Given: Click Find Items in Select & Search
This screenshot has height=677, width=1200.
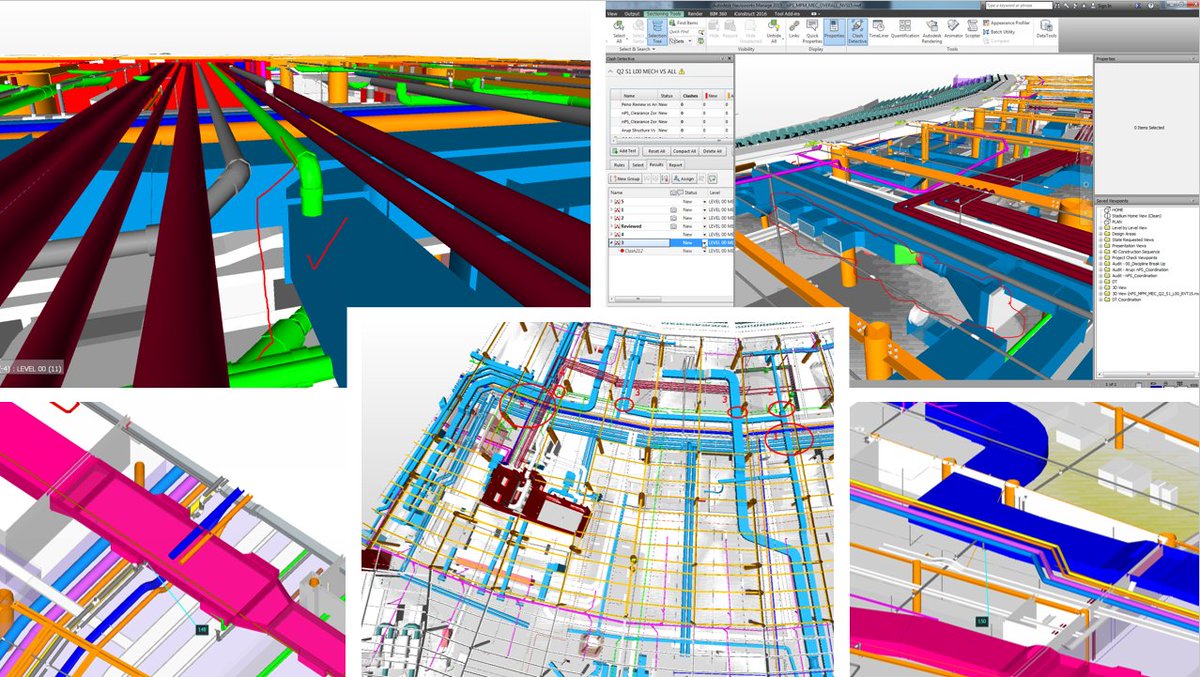Looking at the screenshot, I should click(x=684, y=23).
